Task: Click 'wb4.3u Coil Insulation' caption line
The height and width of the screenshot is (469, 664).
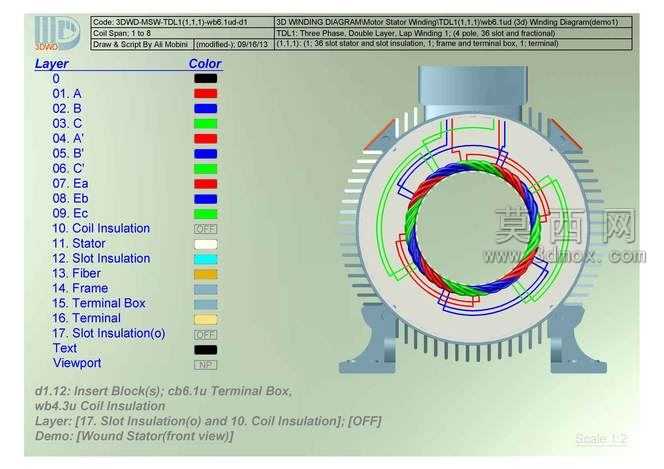Action: click(100, 406)
